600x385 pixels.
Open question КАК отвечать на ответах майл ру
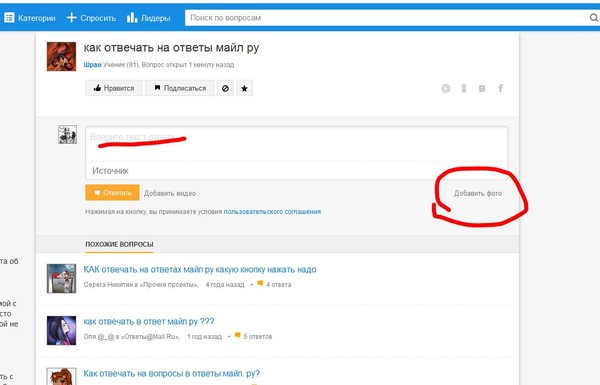point(200,269)
